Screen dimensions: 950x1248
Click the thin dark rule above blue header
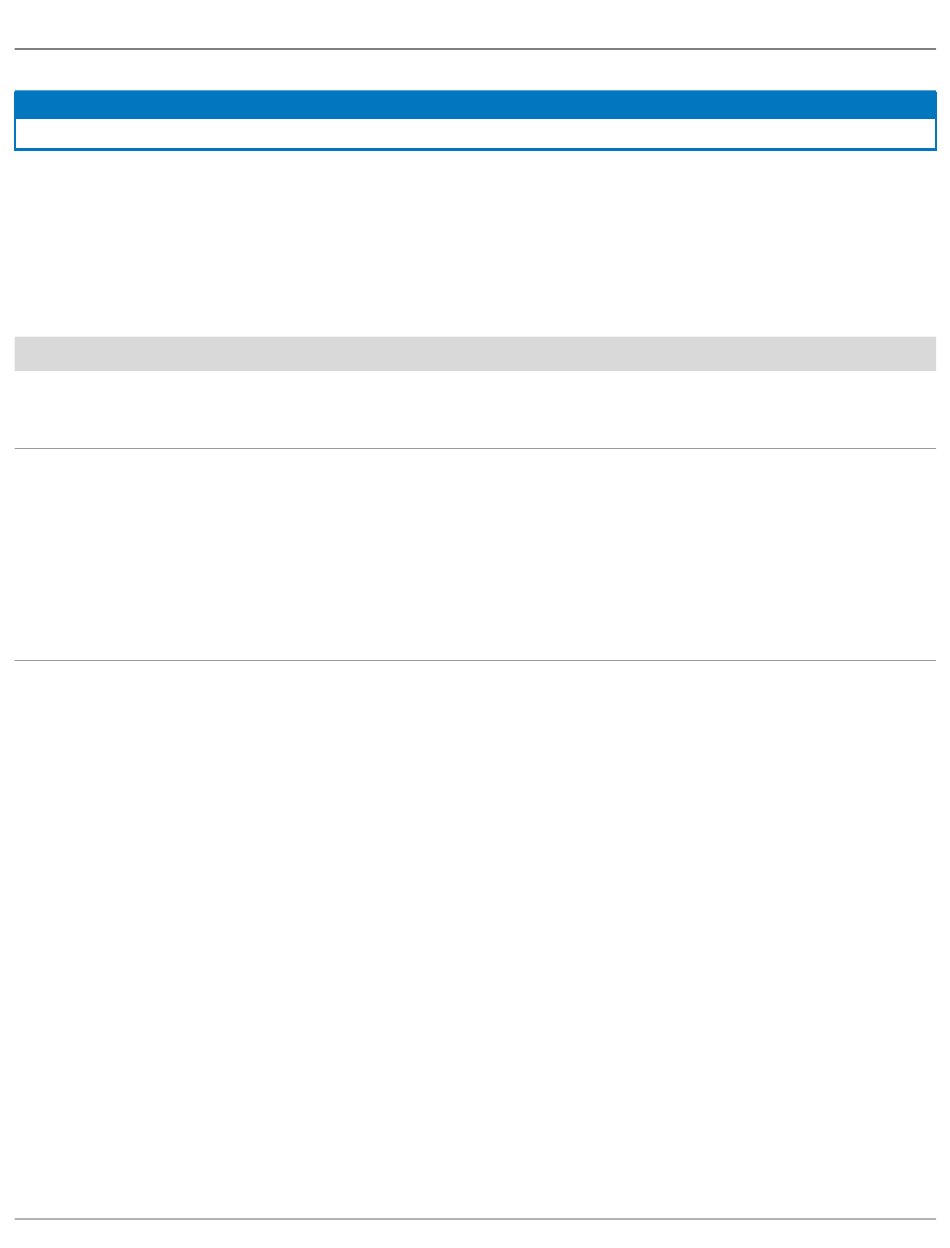tap(475, 49)
